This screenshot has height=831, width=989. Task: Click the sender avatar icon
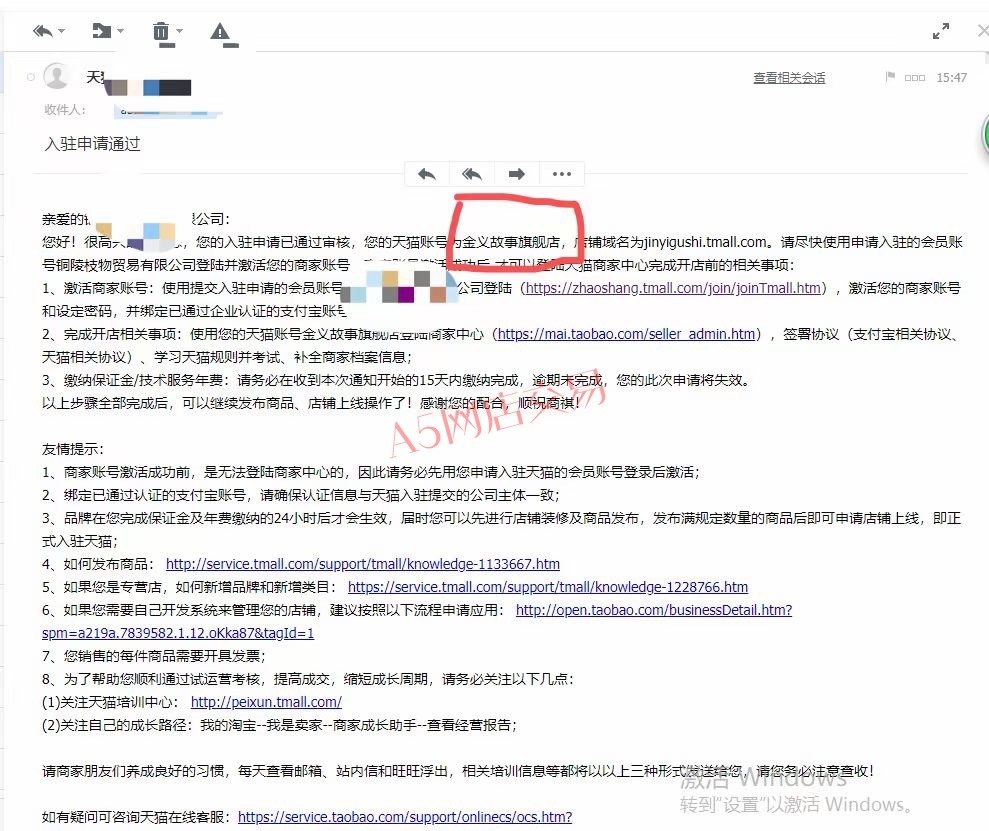point(57,76)
